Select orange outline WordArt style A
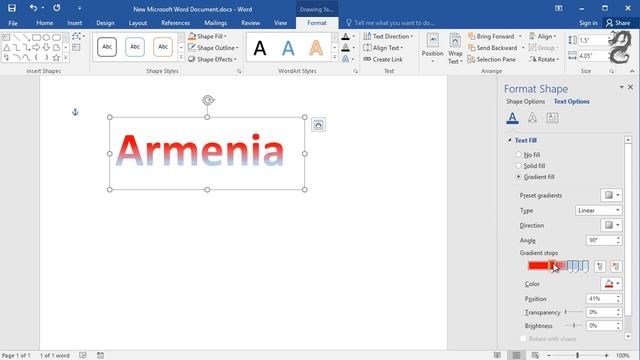The width and height of the screenshot is (640, 360). (x=316, y=48)
